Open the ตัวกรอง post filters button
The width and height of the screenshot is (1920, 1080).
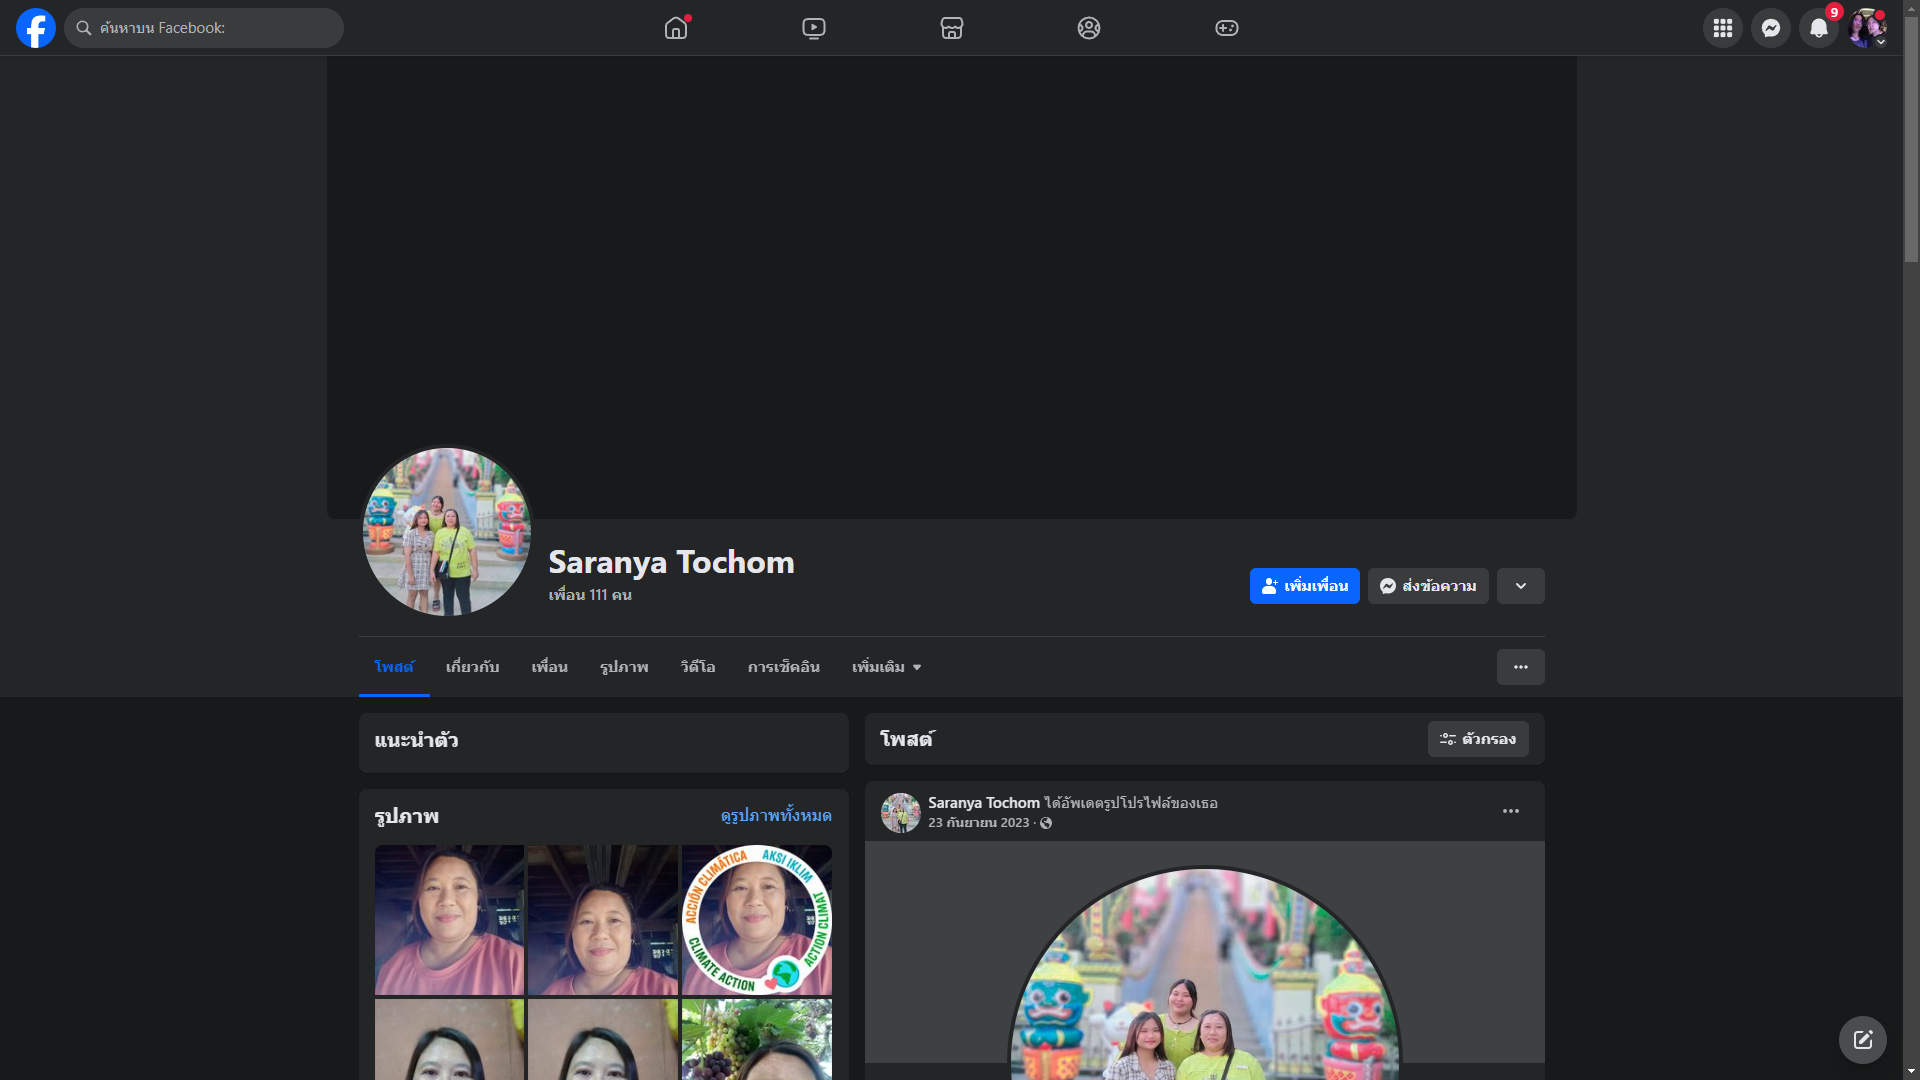click(1477, 739)
